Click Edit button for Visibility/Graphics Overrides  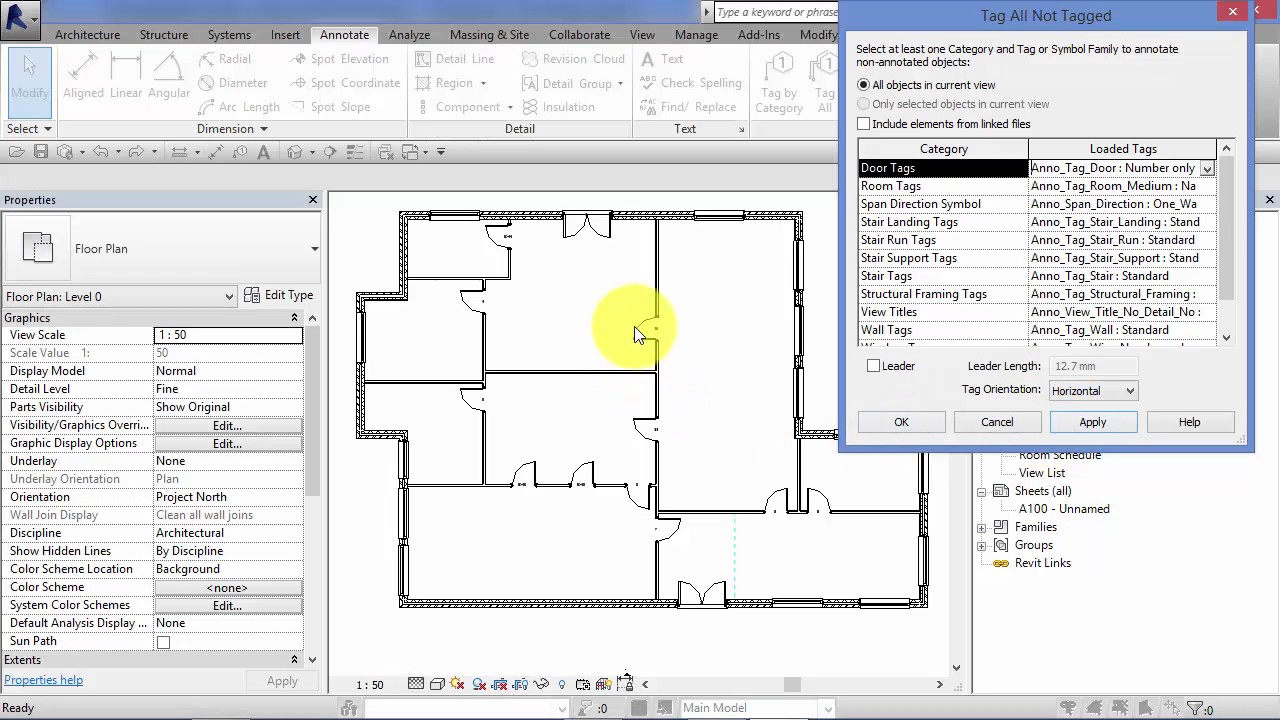click(x=228, y=425)
